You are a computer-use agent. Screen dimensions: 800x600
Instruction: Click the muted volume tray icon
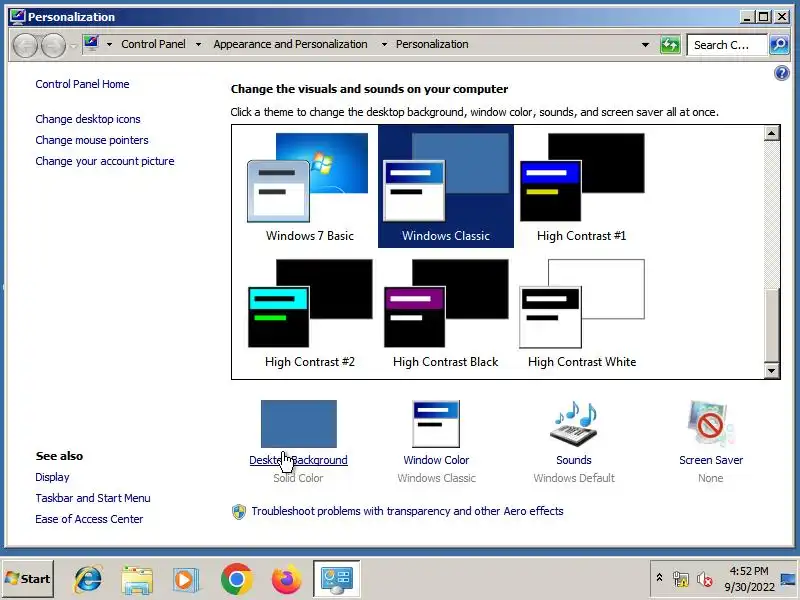point(705,579)
